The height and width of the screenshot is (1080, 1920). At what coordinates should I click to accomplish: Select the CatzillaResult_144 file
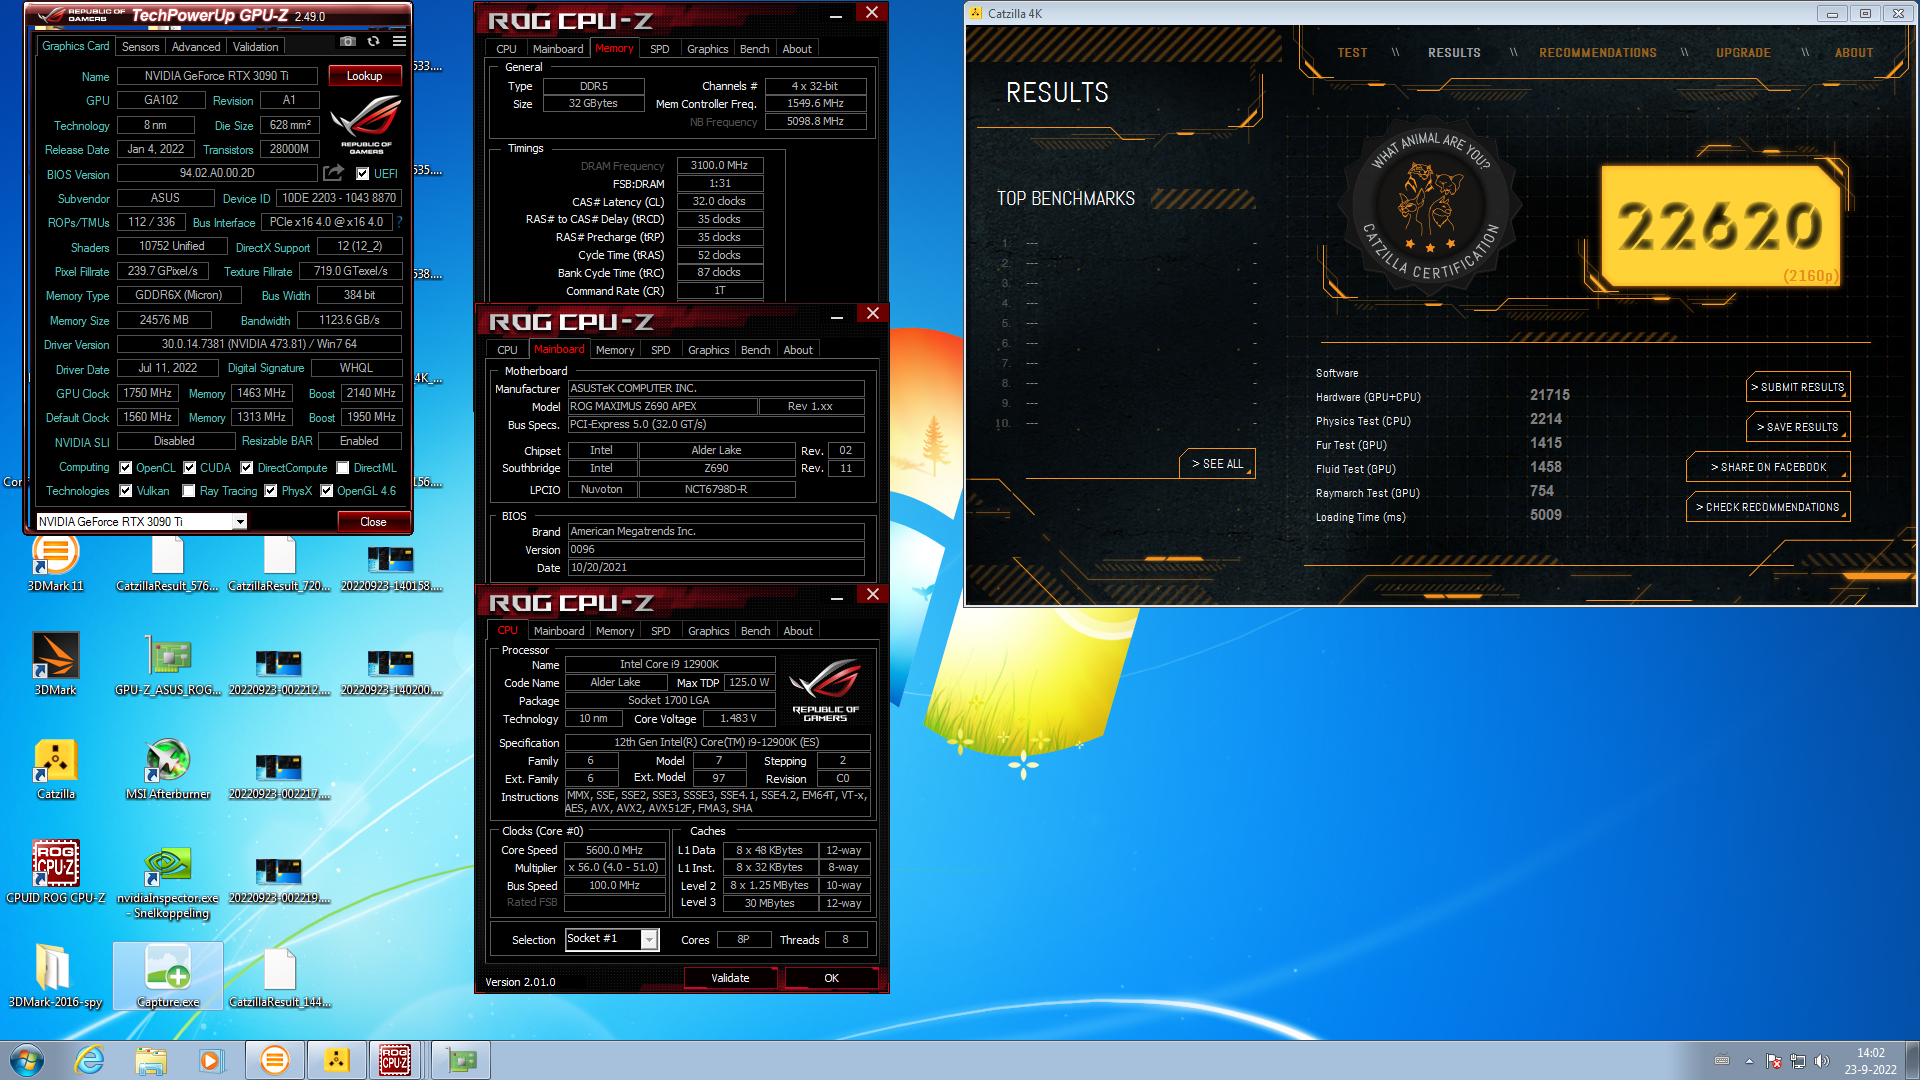click(280, 975)
